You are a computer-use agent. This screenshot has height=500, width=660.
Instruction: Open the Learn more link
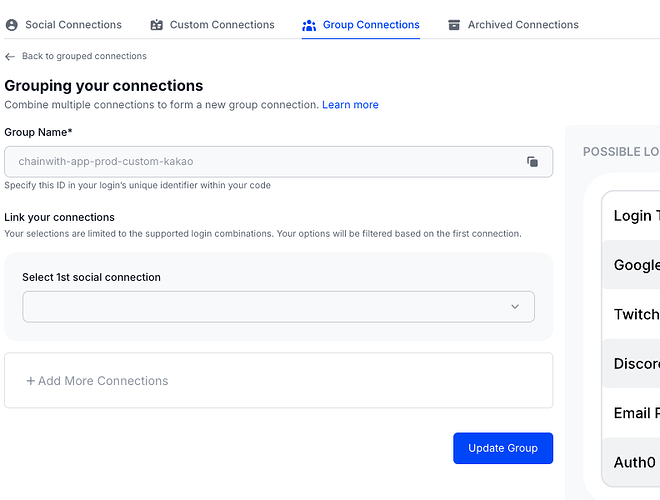pos(350,105)
